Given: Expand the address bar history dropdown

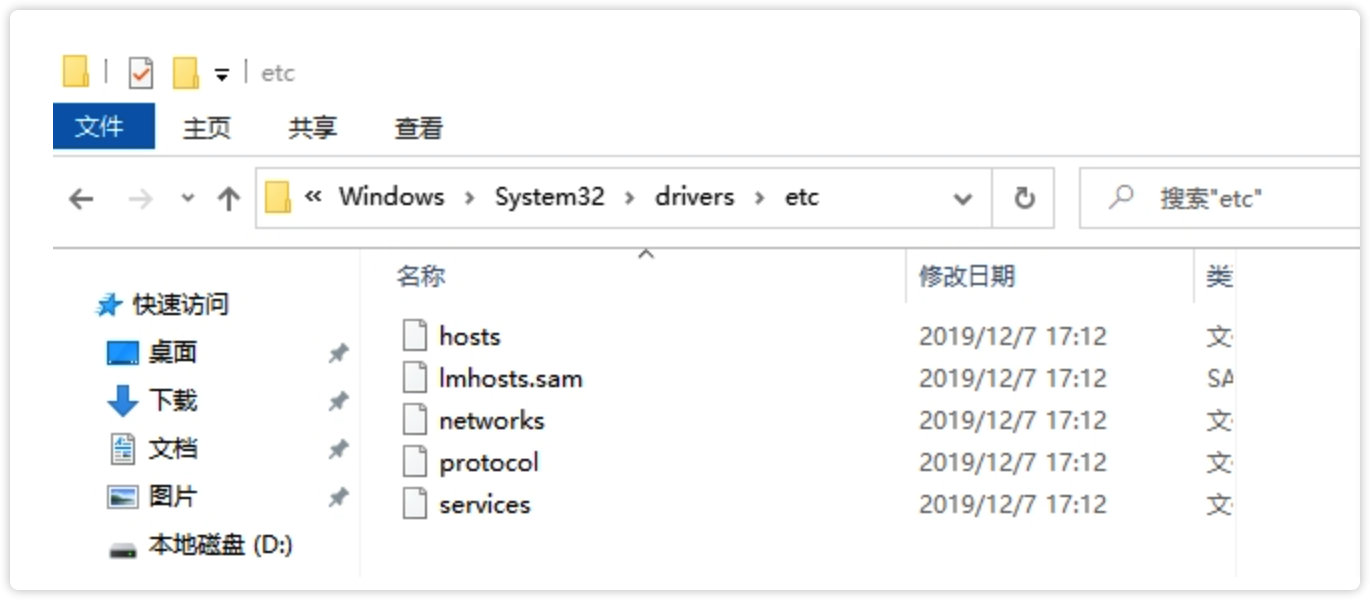Looking at the screenshot, I should (x=963, y=198).
